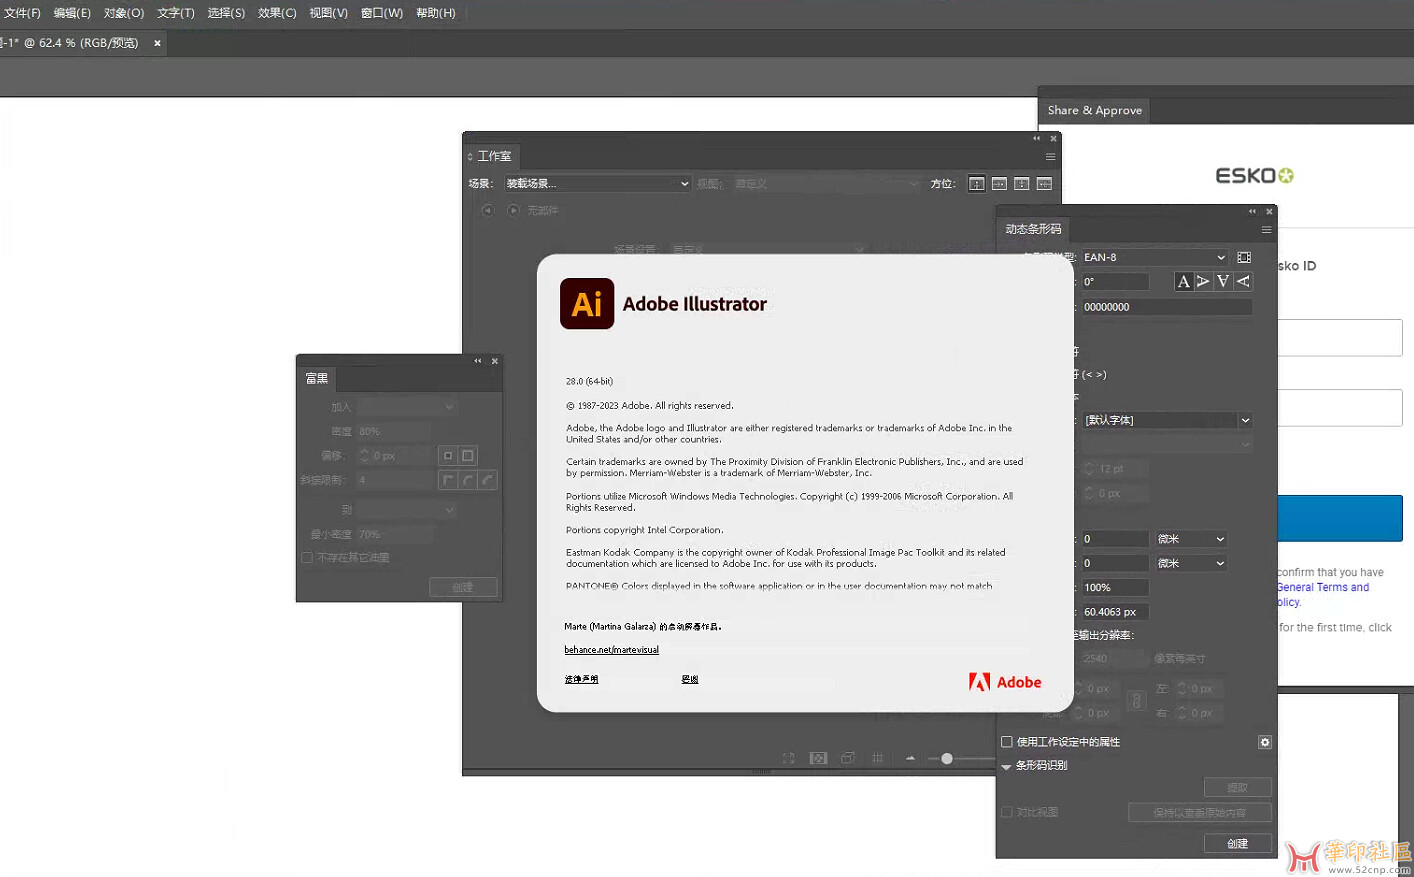Click camera snapshot icon in Studio bottom bar
The height and width of the screenshot is (877, 1414).
click(x=819, y=759)
